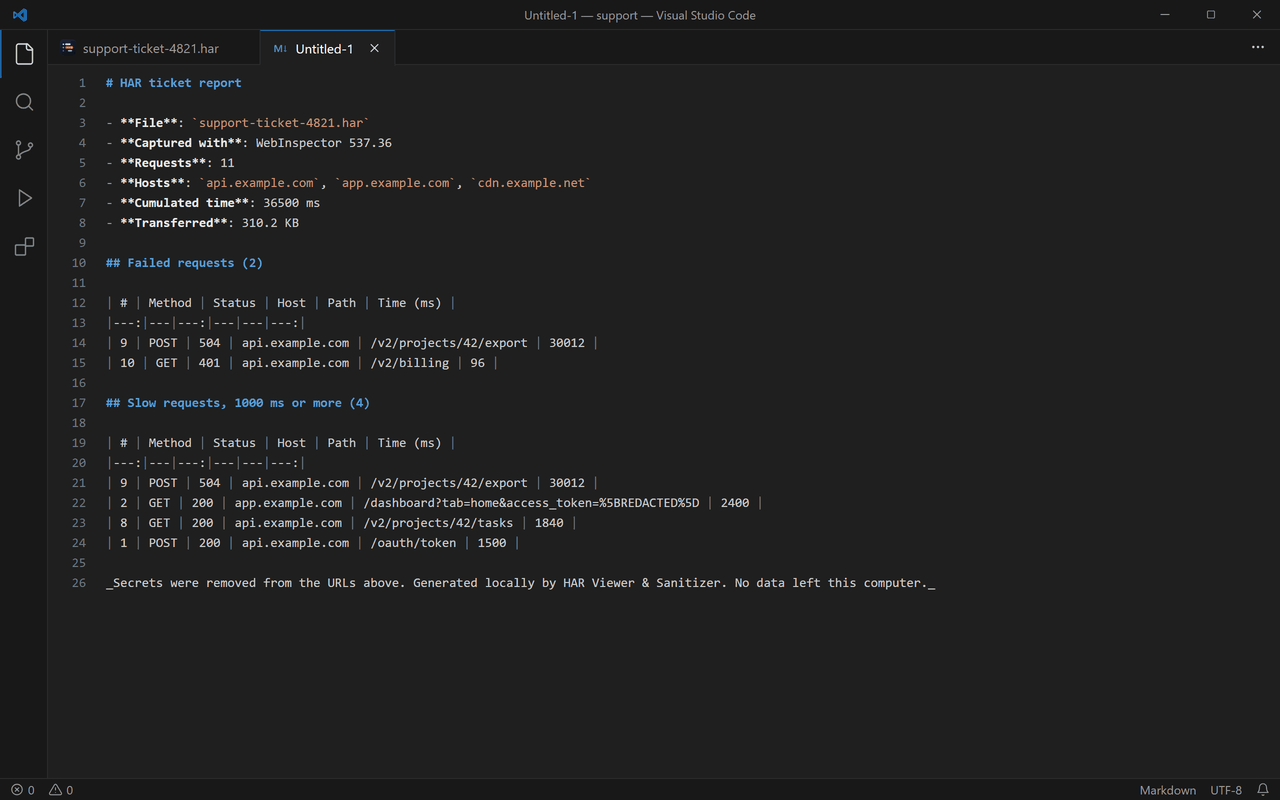
Task: Switch to the support-ticket-4821.har tab
Action: (151, 48)
